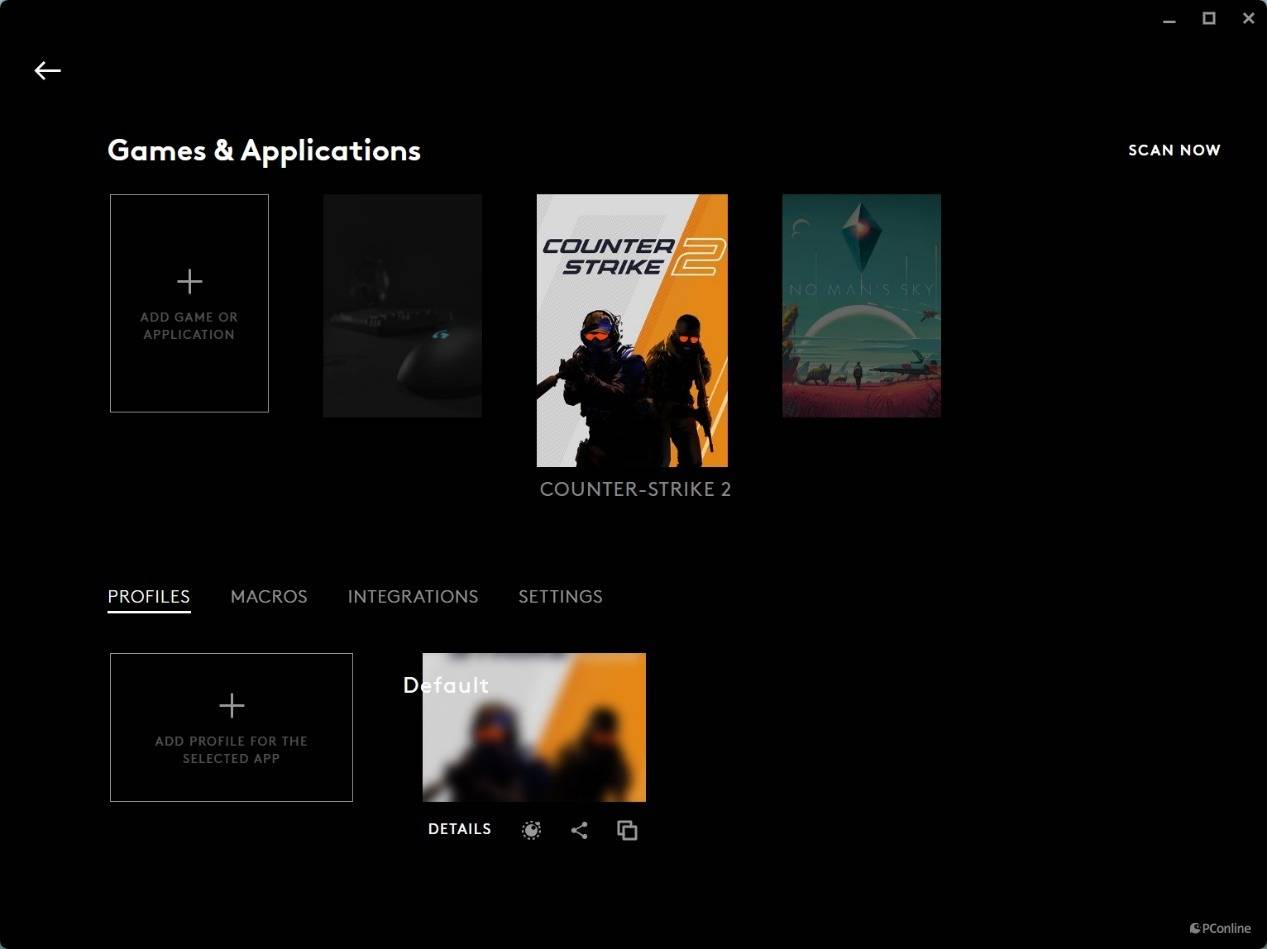Screen dimensions: 1267x949
Task: Click SCAN NOW to detect games
Action: tap(1174, 150)
